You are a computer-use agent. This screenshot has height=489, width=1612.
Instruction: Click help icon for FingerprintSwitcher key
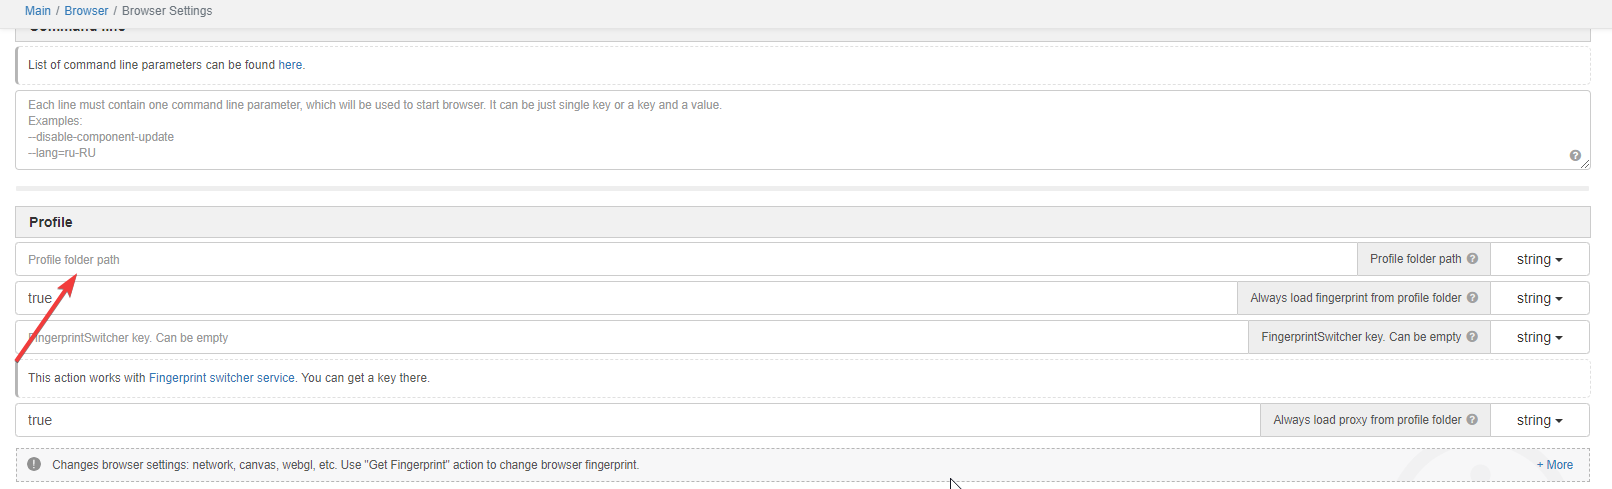(x=1472, y=337)
